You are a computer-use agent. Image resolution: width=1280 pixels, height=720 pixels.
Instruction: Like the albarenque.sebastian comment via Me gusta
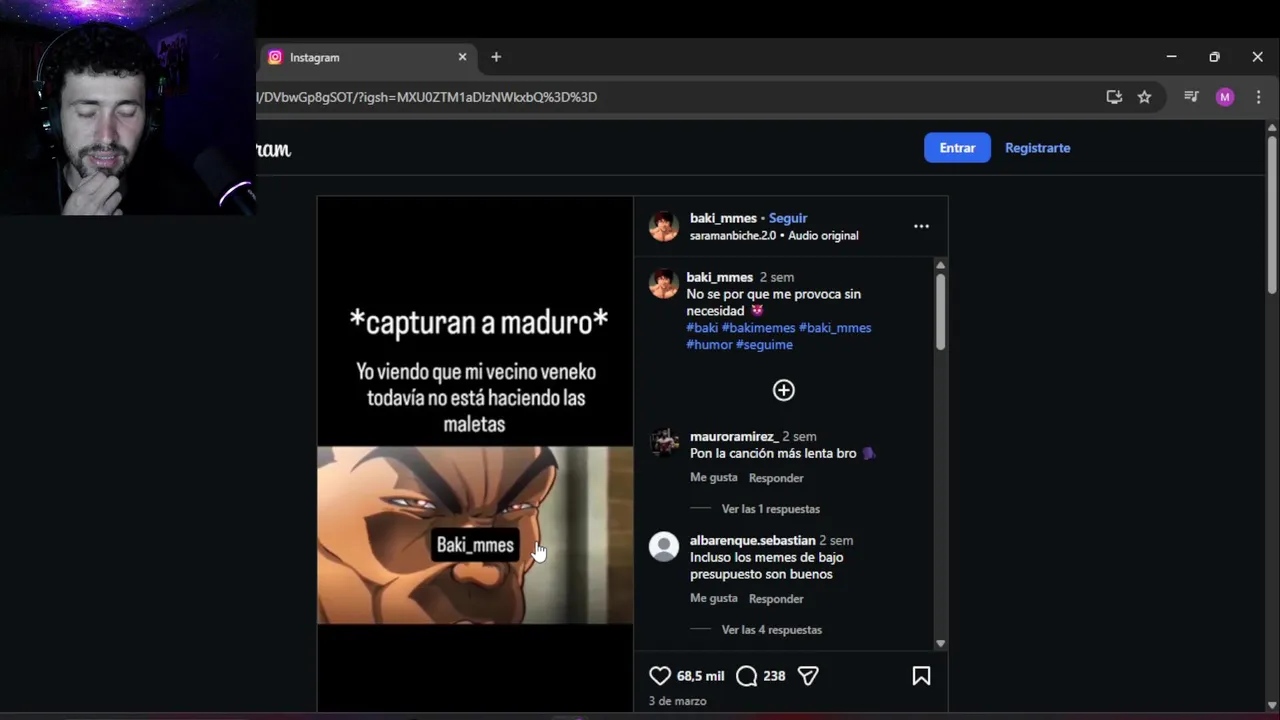pos(714,598)
